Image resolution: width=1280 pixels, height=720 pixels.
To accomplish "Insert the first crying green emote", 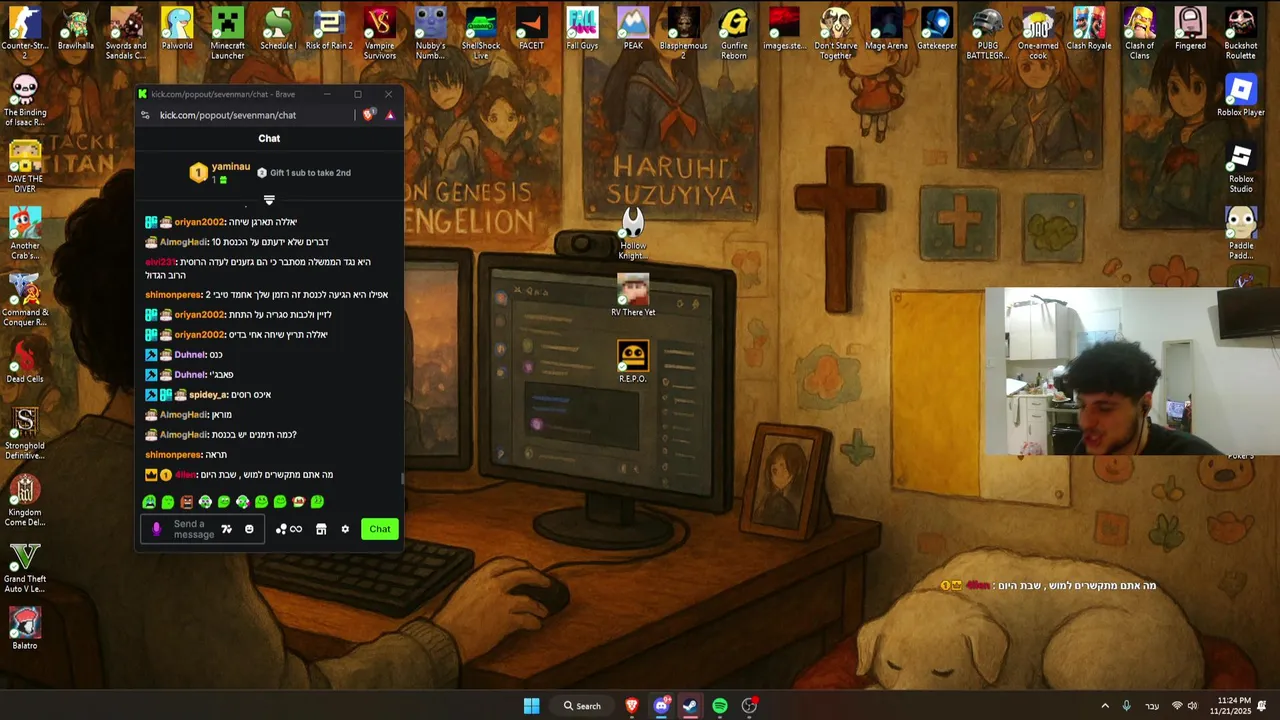I will click(x=149, y=502).
